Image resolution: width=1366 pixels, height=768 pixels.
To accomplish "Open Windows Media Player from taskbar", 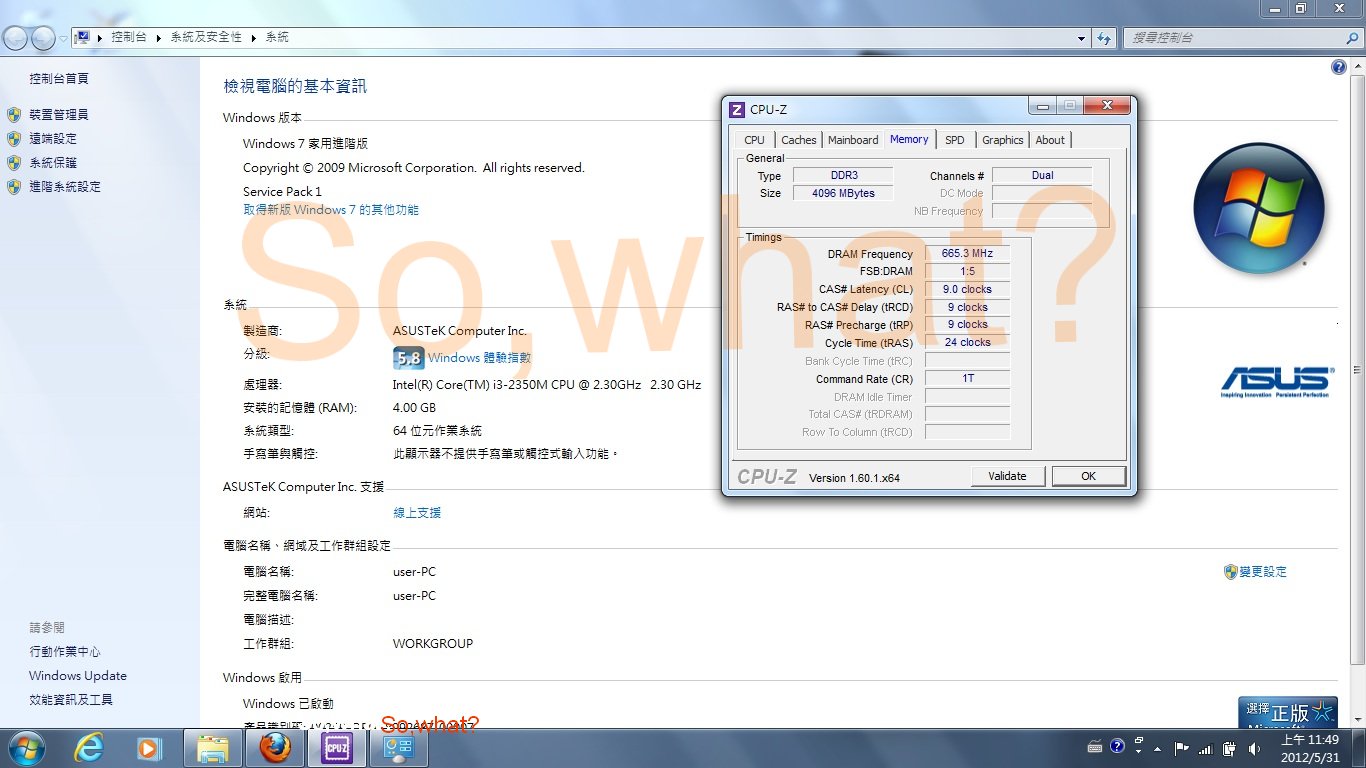I will 149,747.
